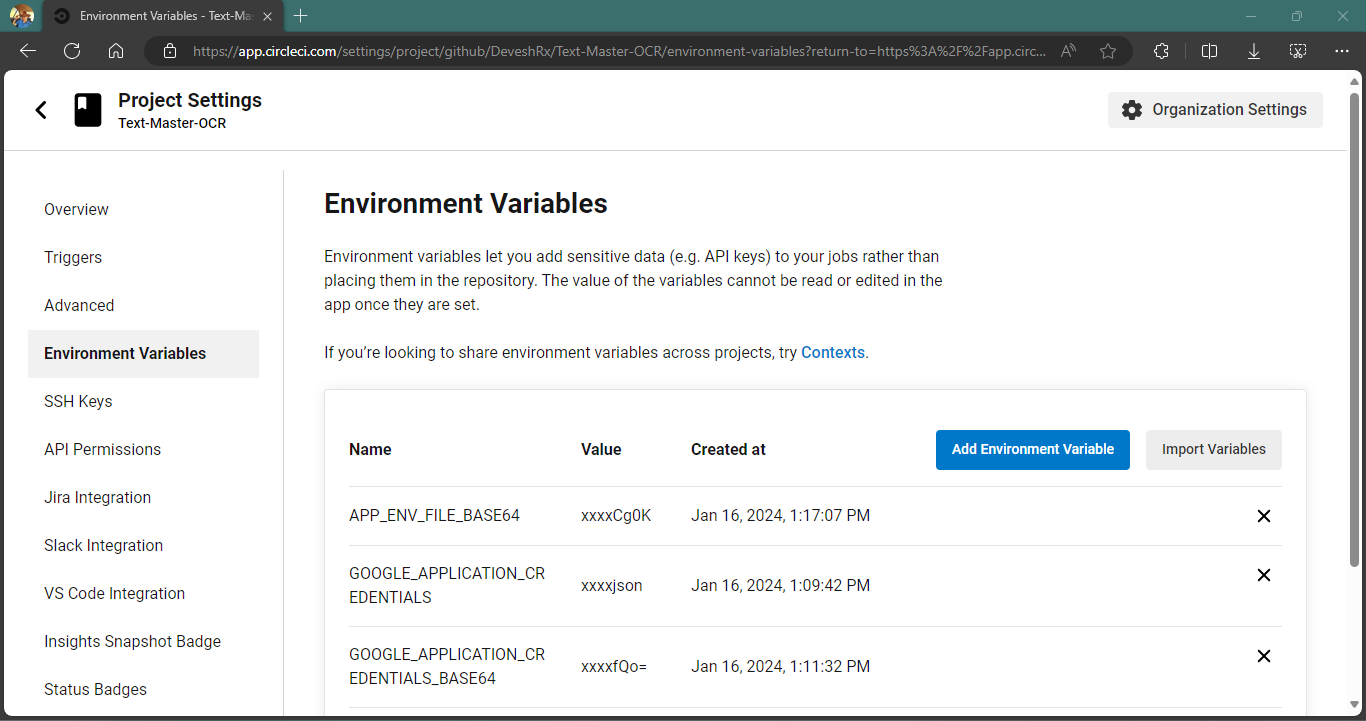Go back using the browser back arrow
The height and width of the screenshot is (721, 1366).
[x=28, y=51]
